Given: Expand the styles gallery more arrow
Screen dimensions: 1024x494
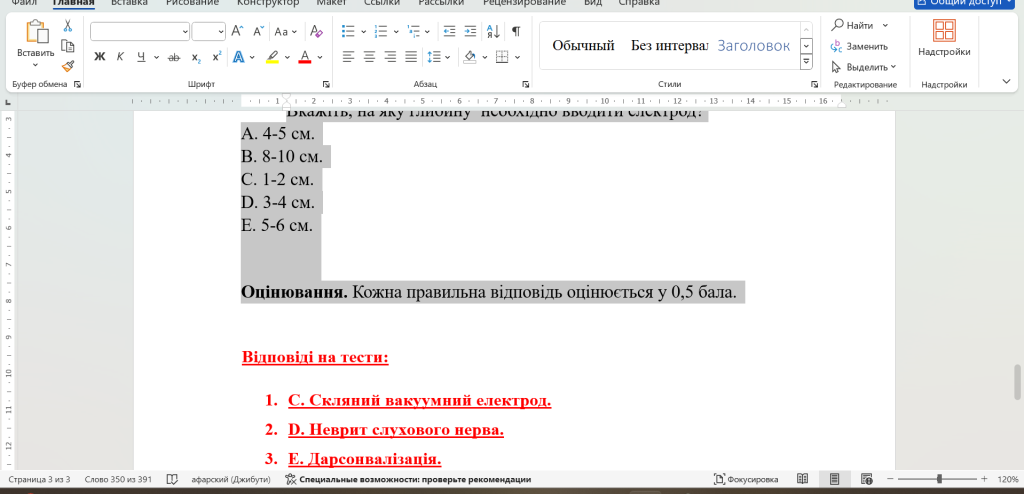Looking at the screenshot, I should (807, 61).
